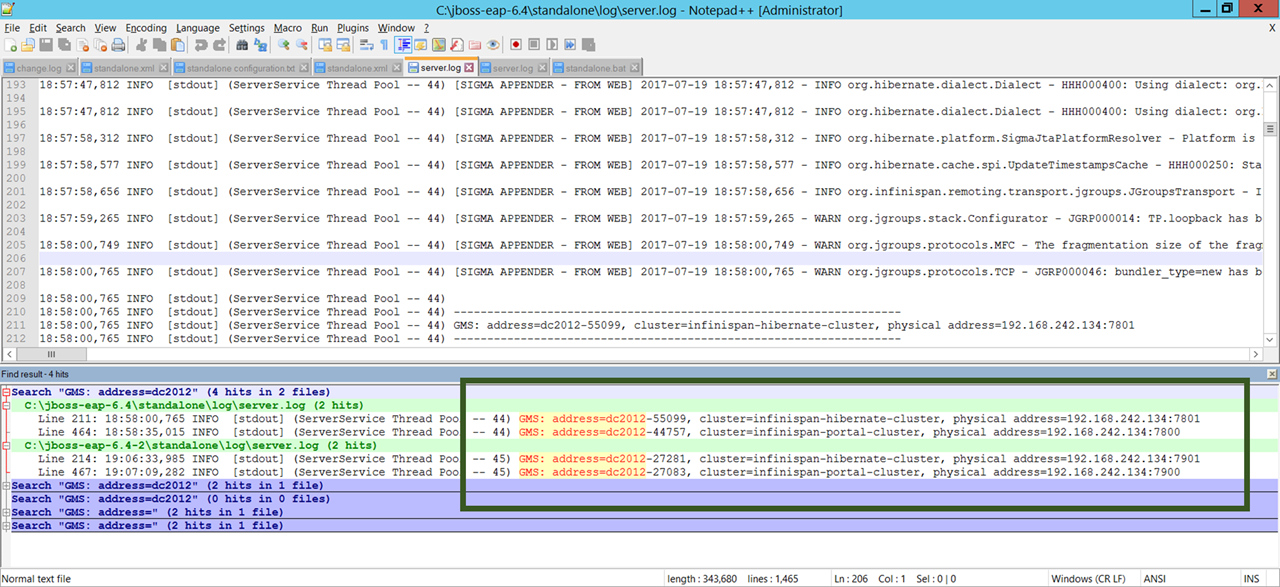The height and width of the screenshot is (587, 1280).
Task: Click the editor vertical scrollbar thumb
Action: [x=1271, y=128]
